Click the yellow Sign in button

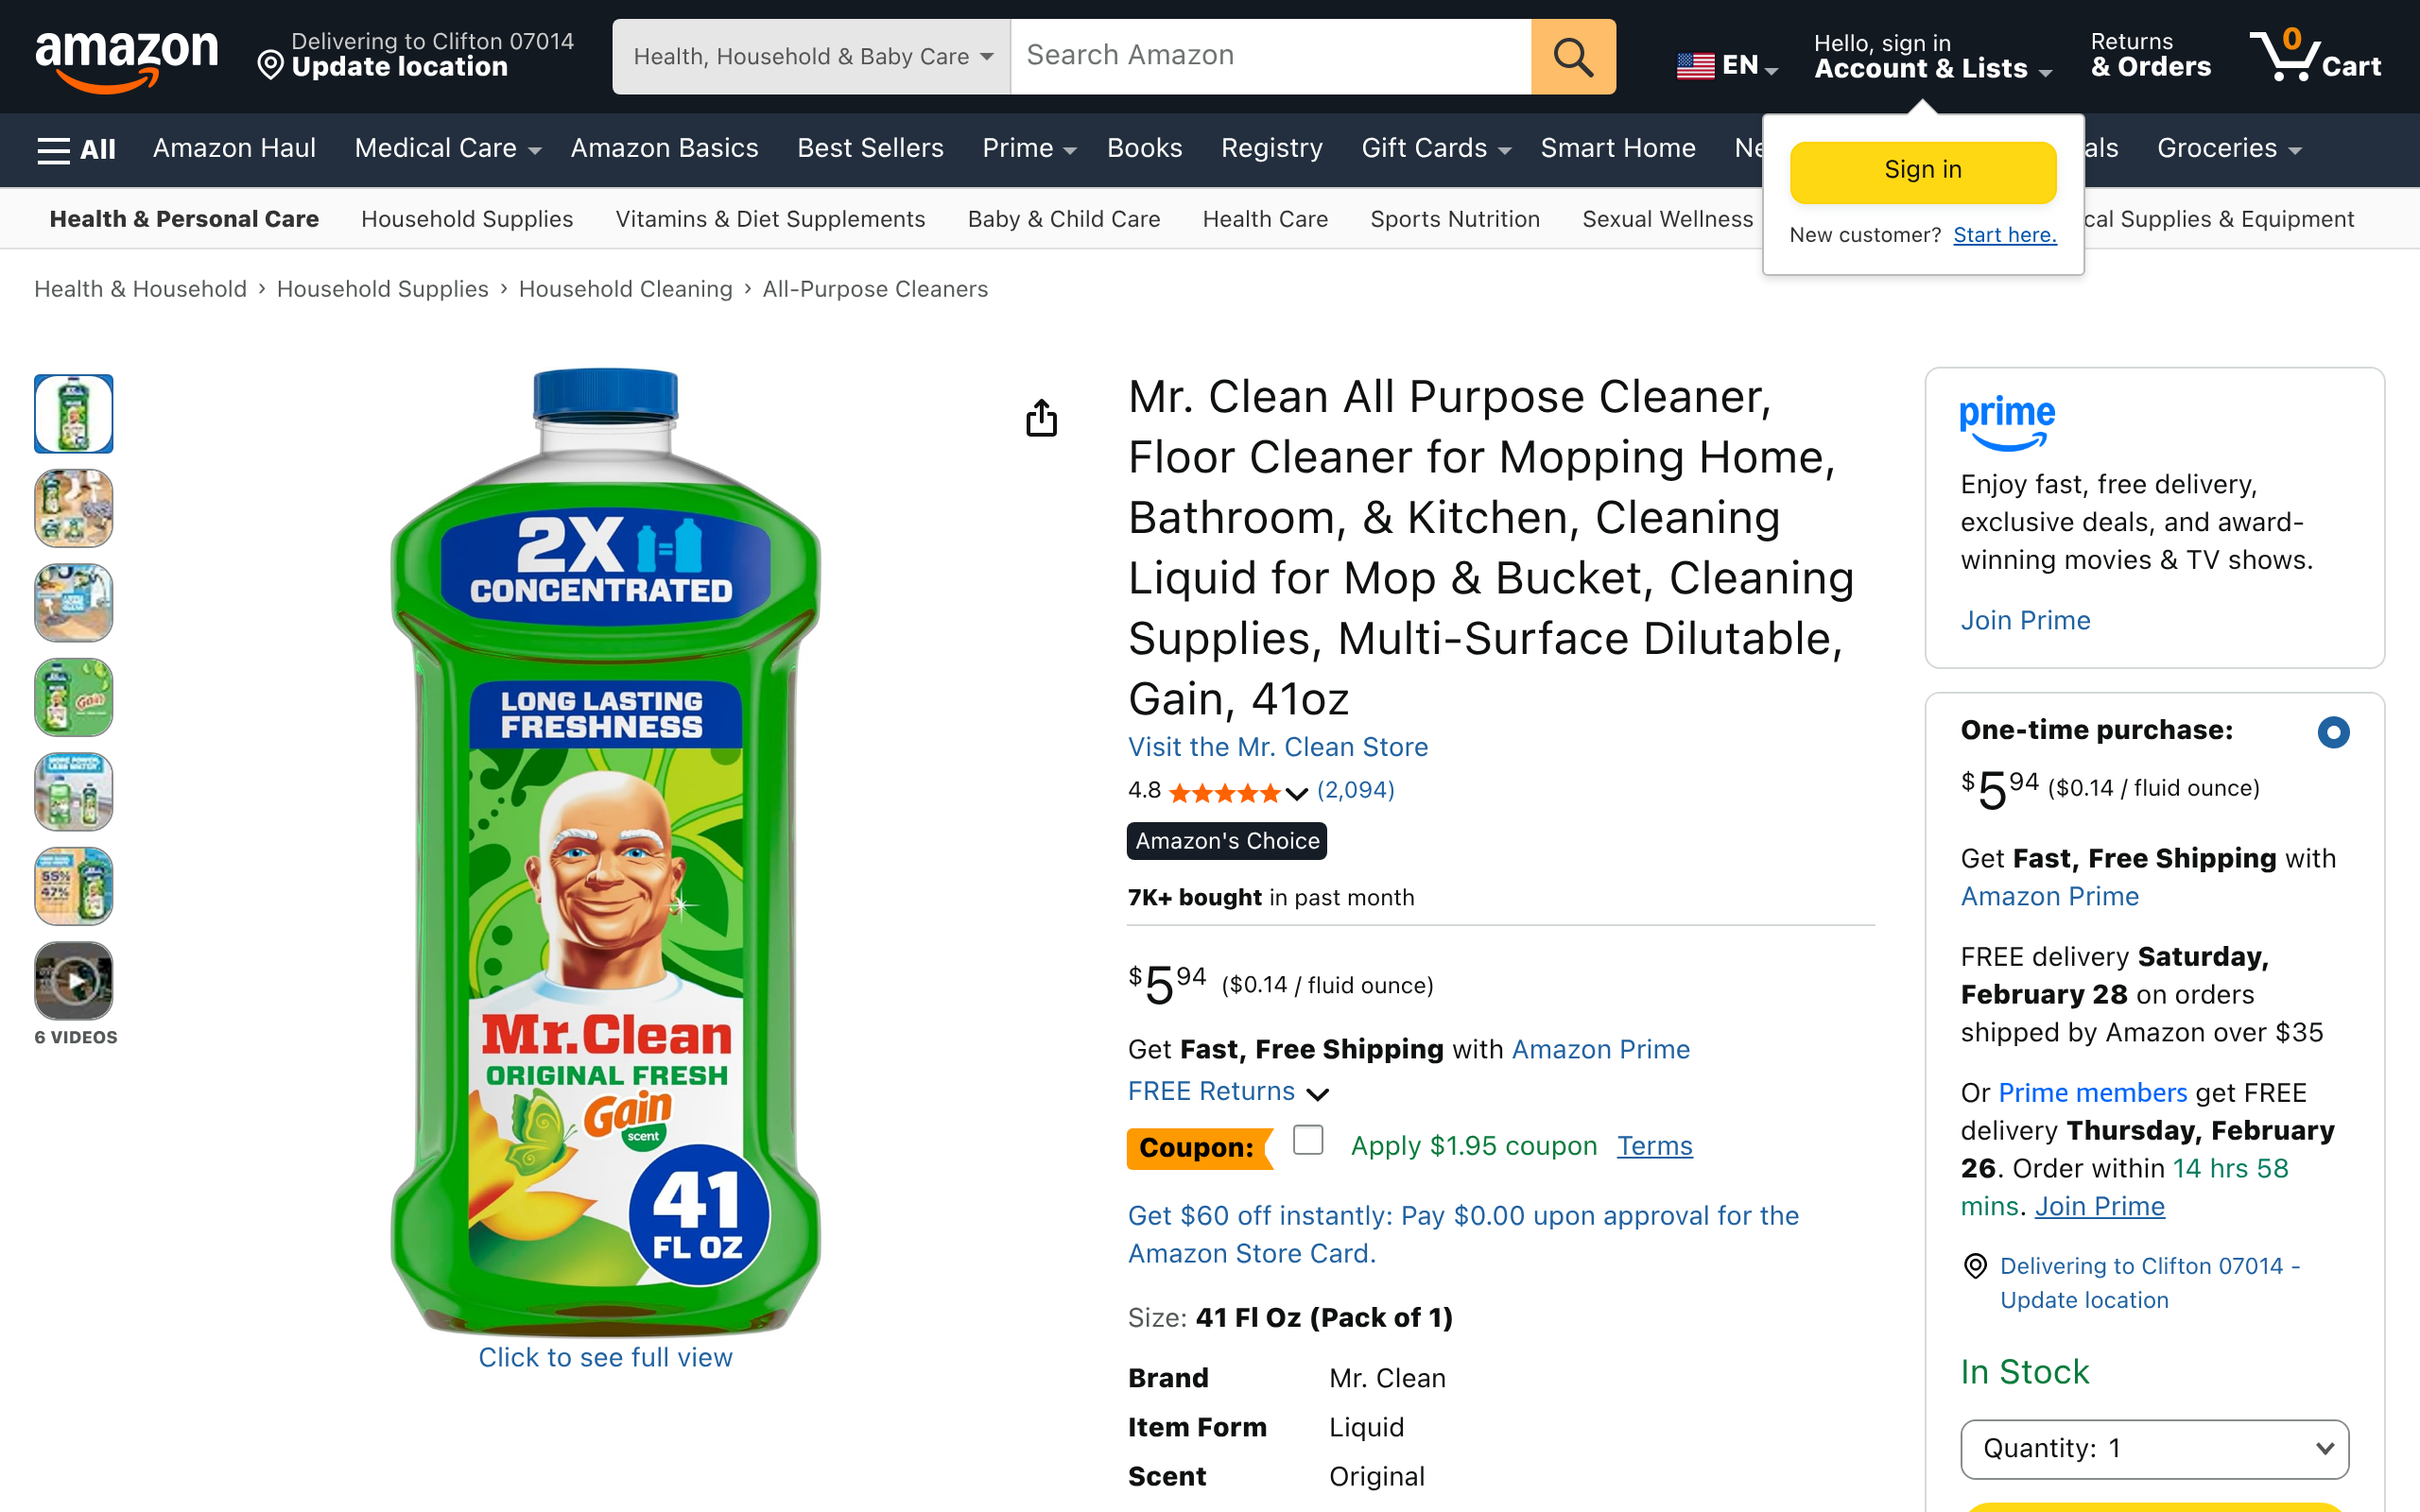tap(1922, 171)
